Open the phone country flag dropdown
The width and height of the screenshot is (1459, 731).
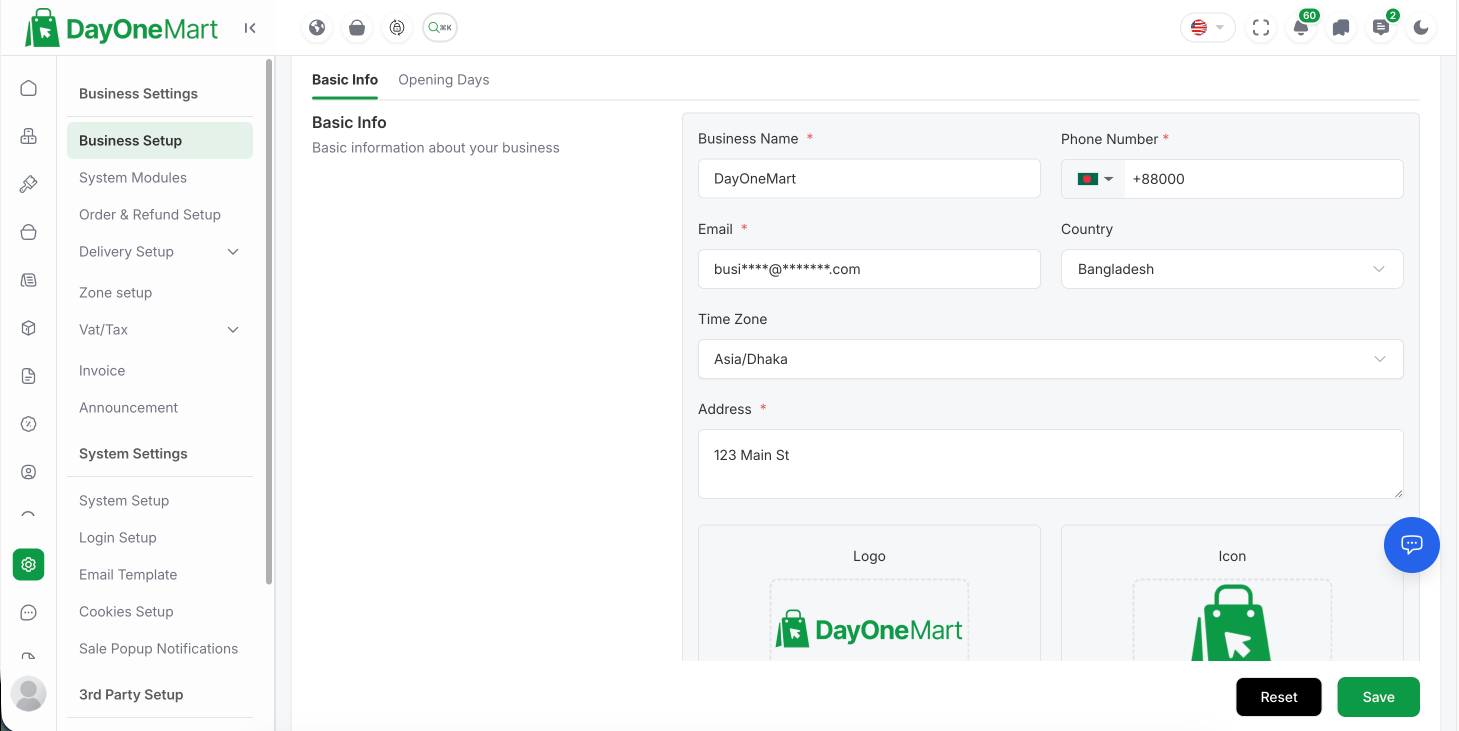click(1095, 179)
